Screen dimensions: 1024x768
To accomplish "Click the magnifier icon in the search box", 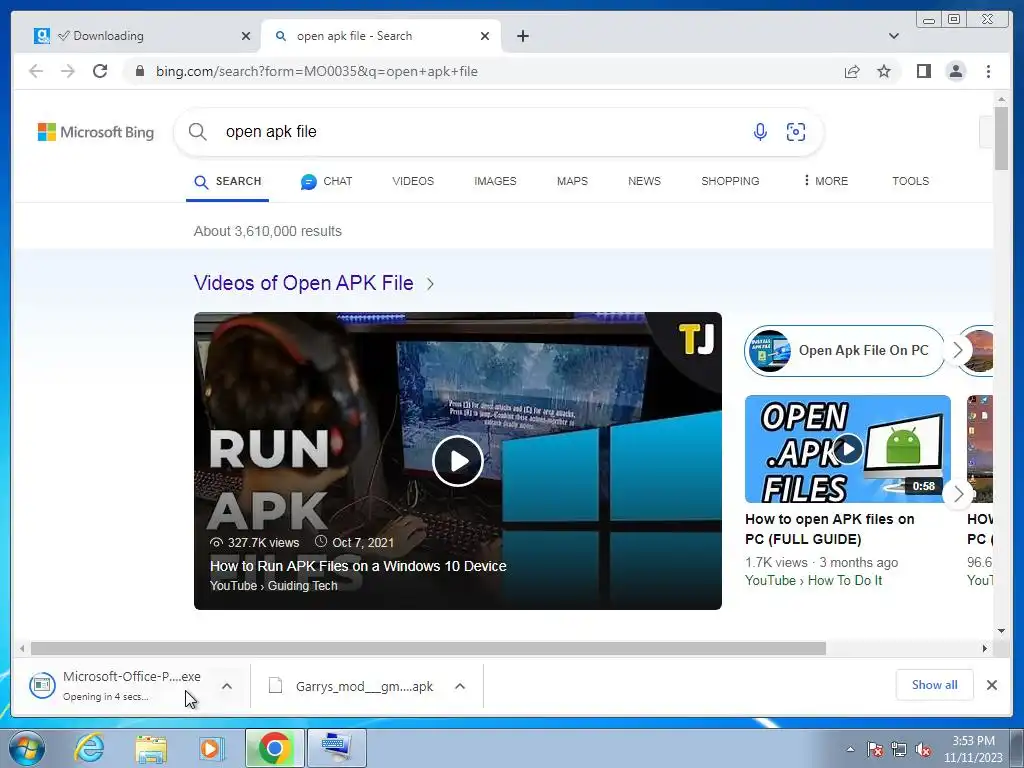I will pos(197,132).
